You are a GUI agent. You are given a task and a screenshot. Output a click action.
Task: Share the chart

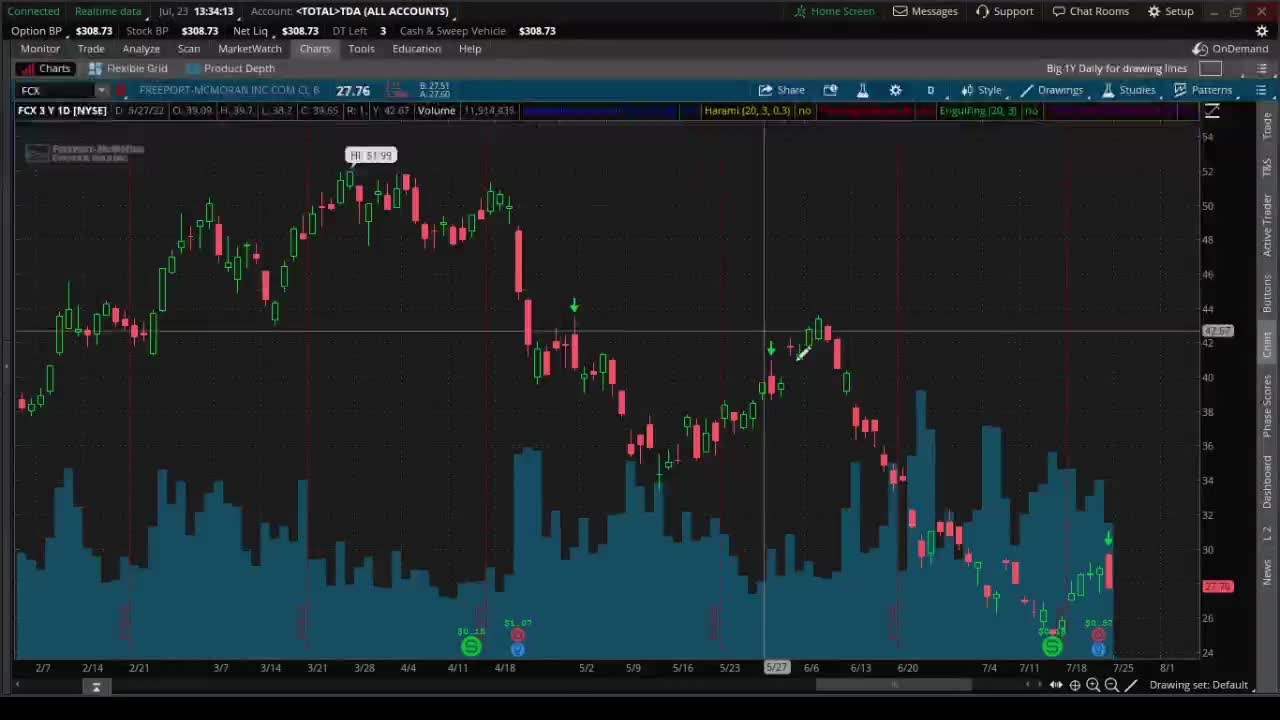[x=781, y=90]
